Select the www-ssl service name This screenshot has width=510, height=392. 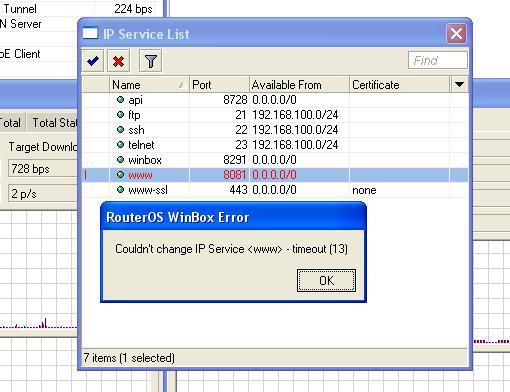pyautogui.click(x=148, y=190)
